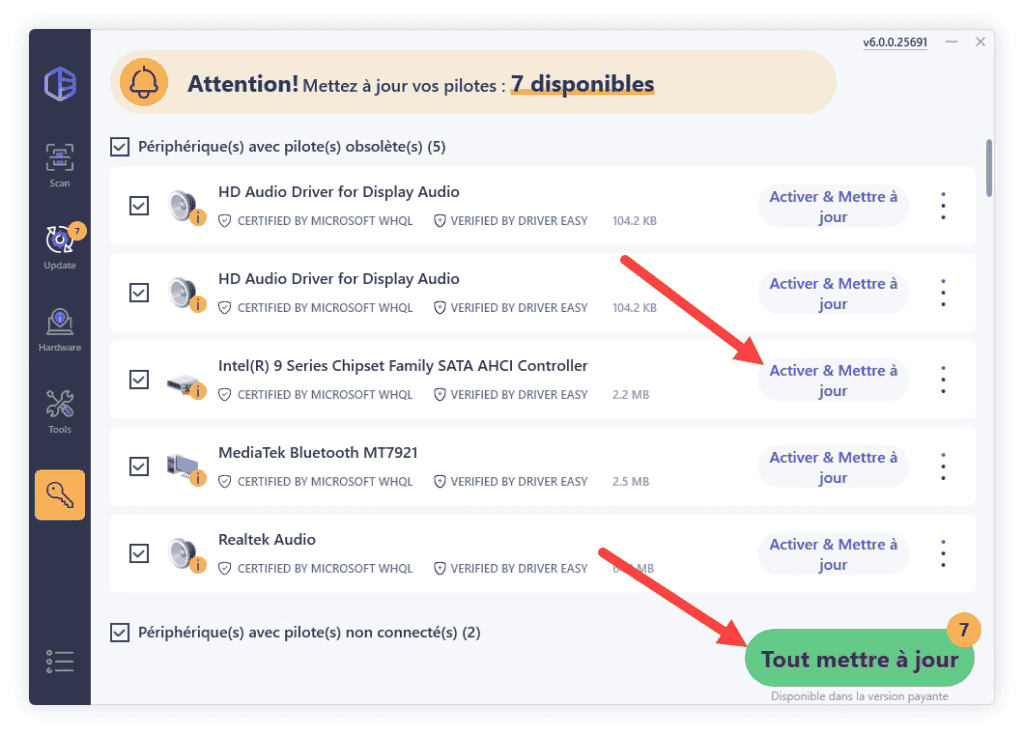1024x734 pixels.
Task: Uncheck the second HD Audio Driver checkbox
Action: pos(139,293)
